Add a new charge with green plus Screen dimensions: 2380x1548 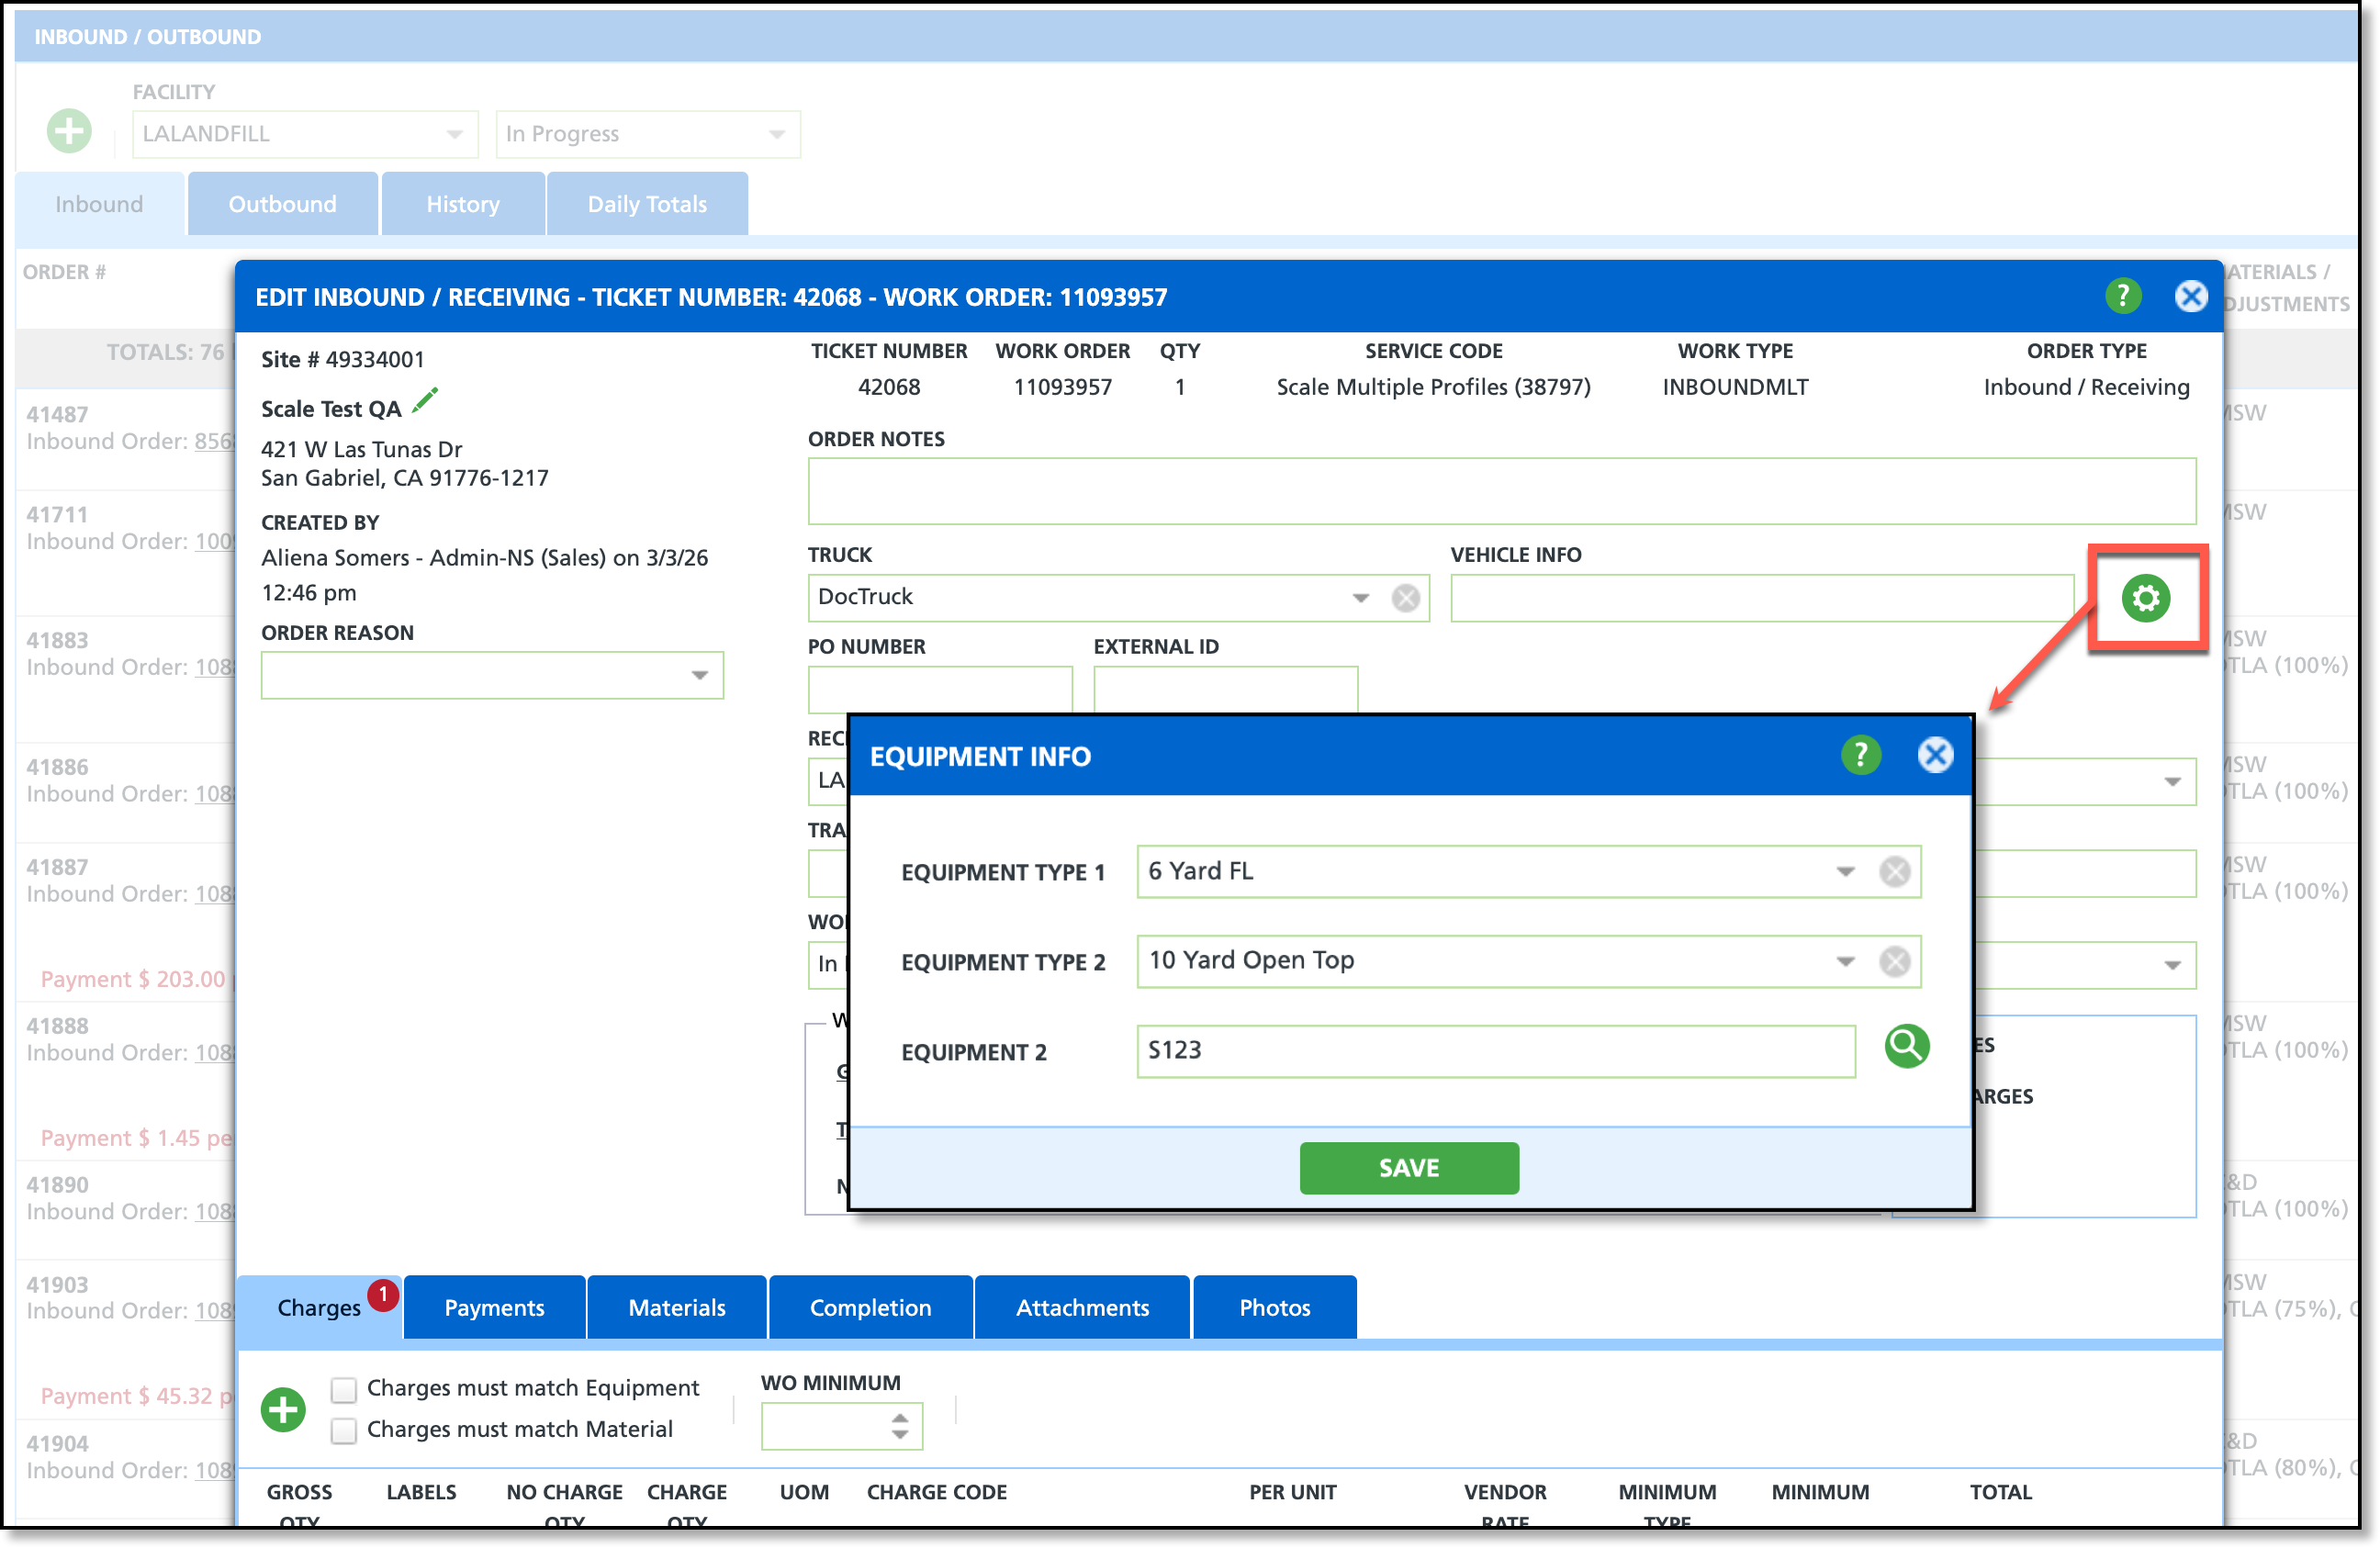[283, 1409]
